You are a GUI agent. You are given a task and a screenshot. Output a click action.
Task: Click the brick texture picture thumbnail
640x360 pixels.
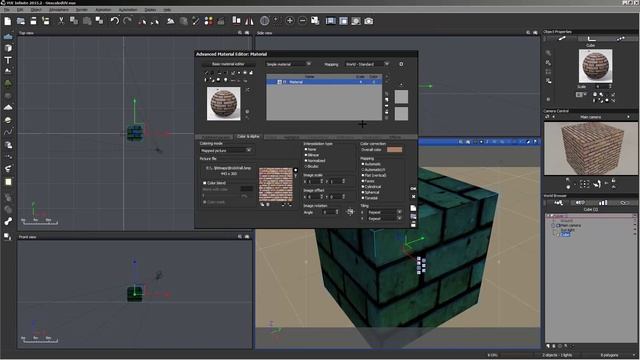click(x=276, y=184)
